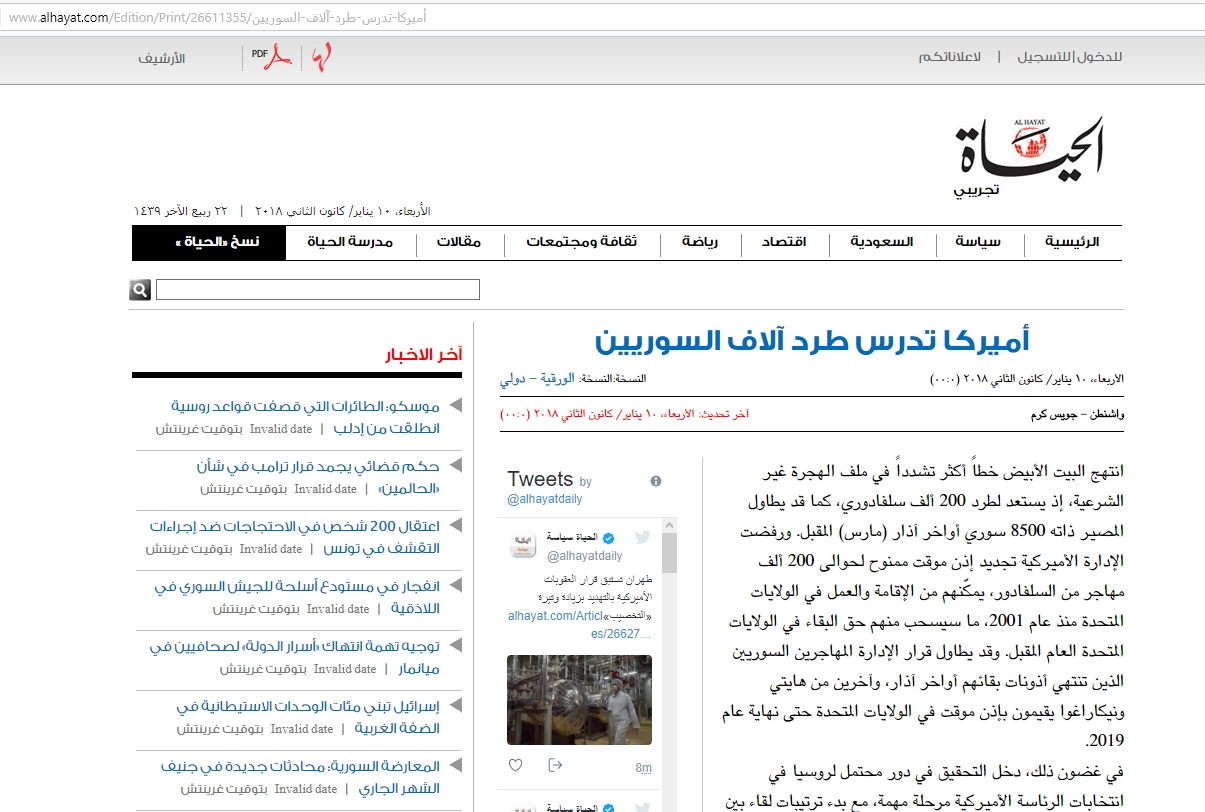Image resolution: width=1205 pixels, height=812 pixels.
Task: Click the red Al Hayat emblem icon
Action: tap(321, 58)
